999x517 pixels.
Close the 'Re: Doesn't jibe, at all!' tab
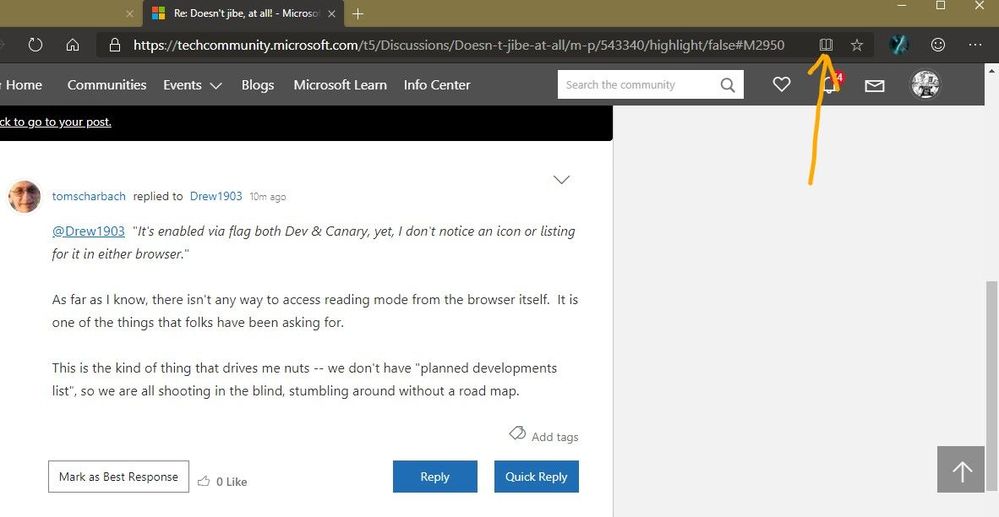tap(331, 13)
